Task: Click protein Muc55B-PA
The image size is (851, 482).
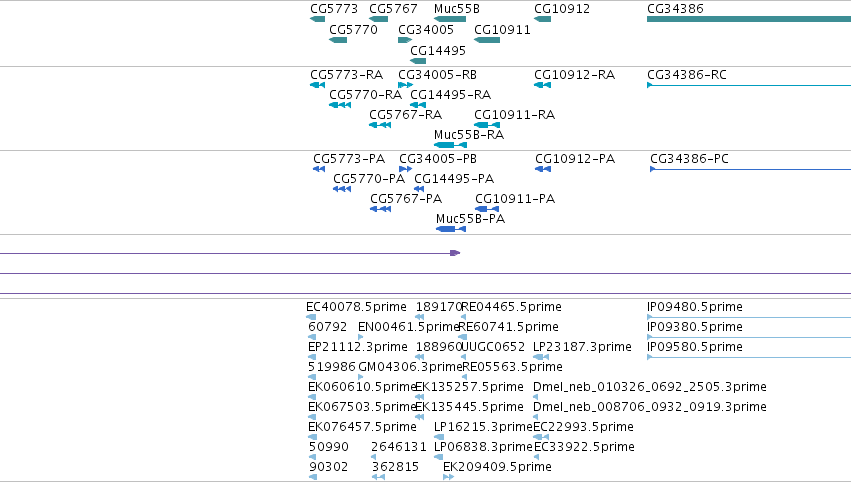Action: [471, 219]
